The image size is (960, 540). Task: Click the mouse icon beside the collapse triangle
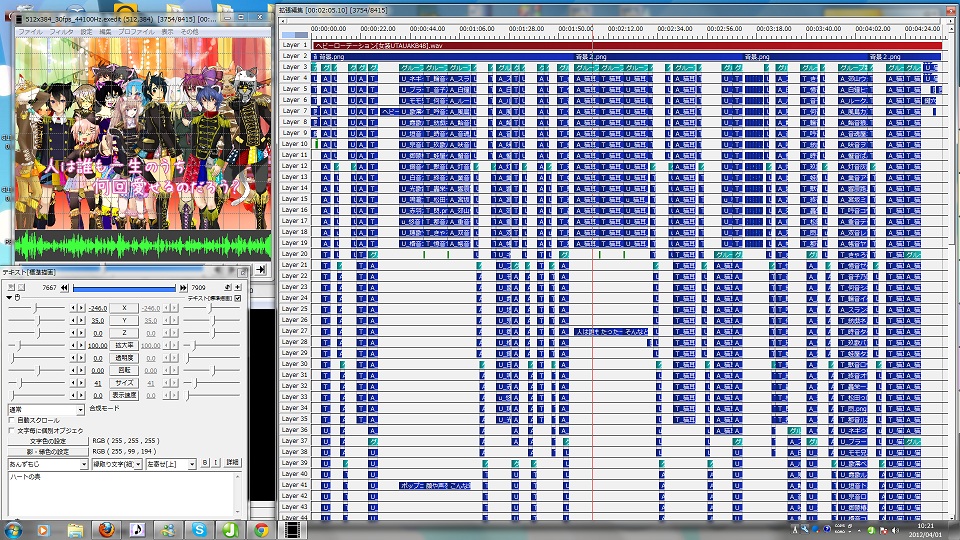tap(17, 298)
